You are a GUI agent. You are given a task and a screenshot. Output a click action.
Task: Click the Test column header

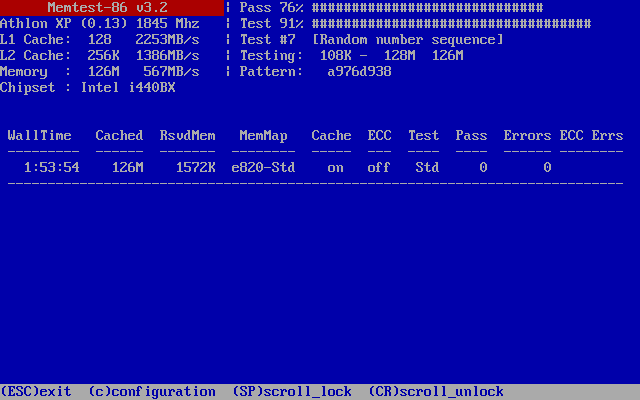424,136
